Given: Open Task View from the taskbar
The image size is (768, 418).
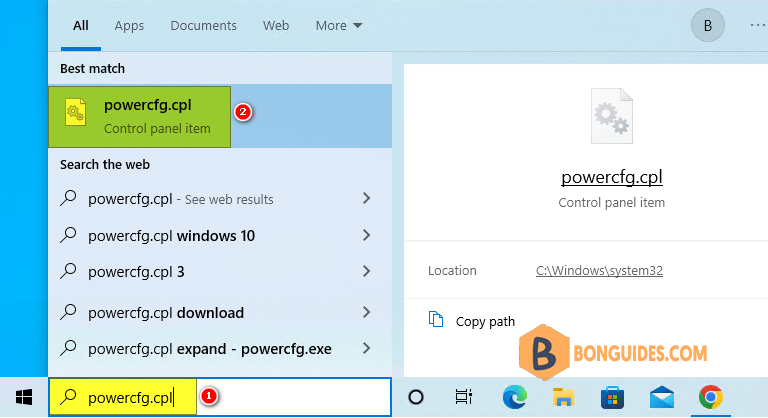Looking at the screenshot, I should click(x=463, y=397).
